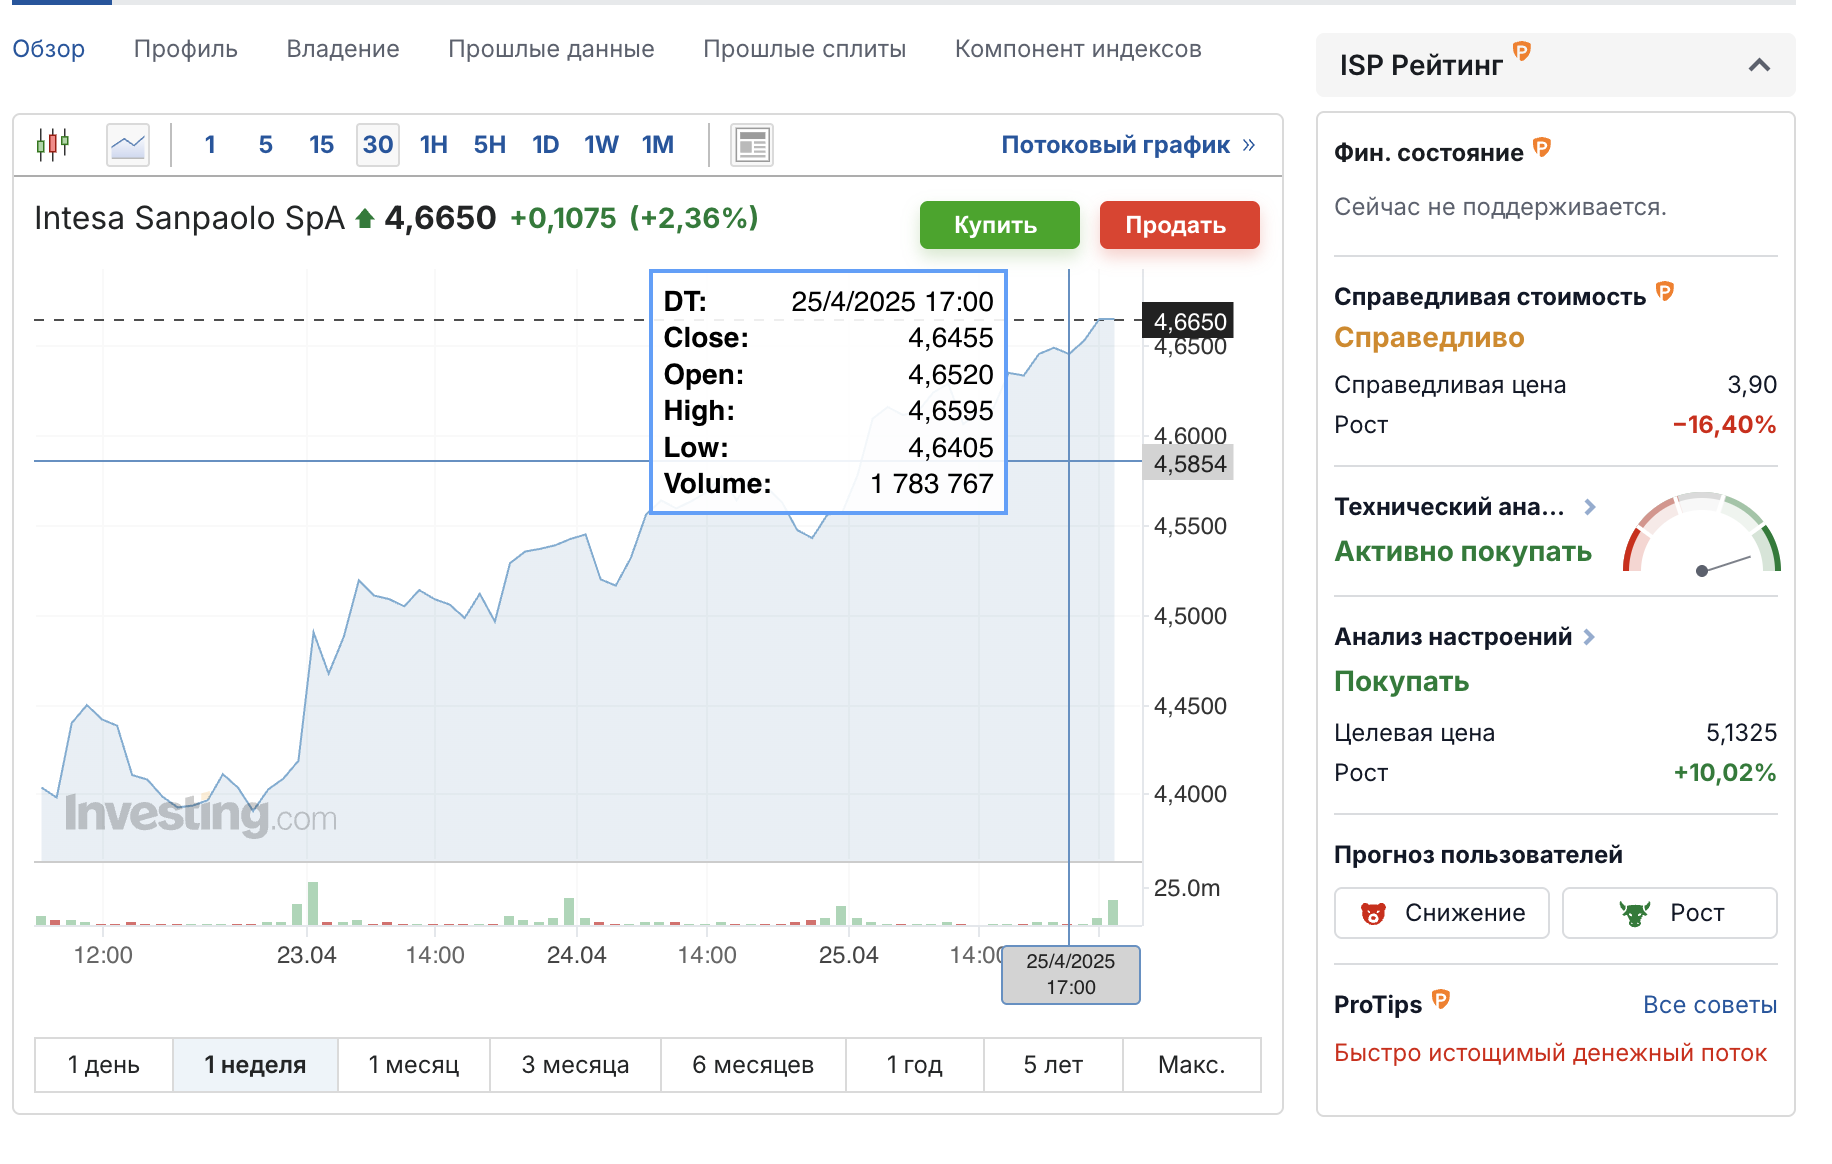Select the area line chart icon

pos(128,145)
